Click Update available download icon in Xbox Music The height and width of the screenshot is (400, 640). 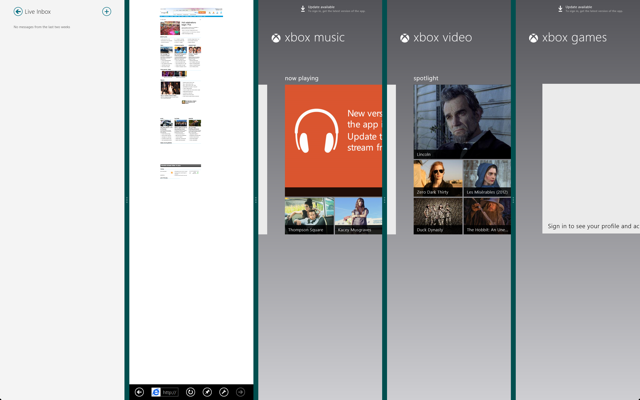click(303, 9)
